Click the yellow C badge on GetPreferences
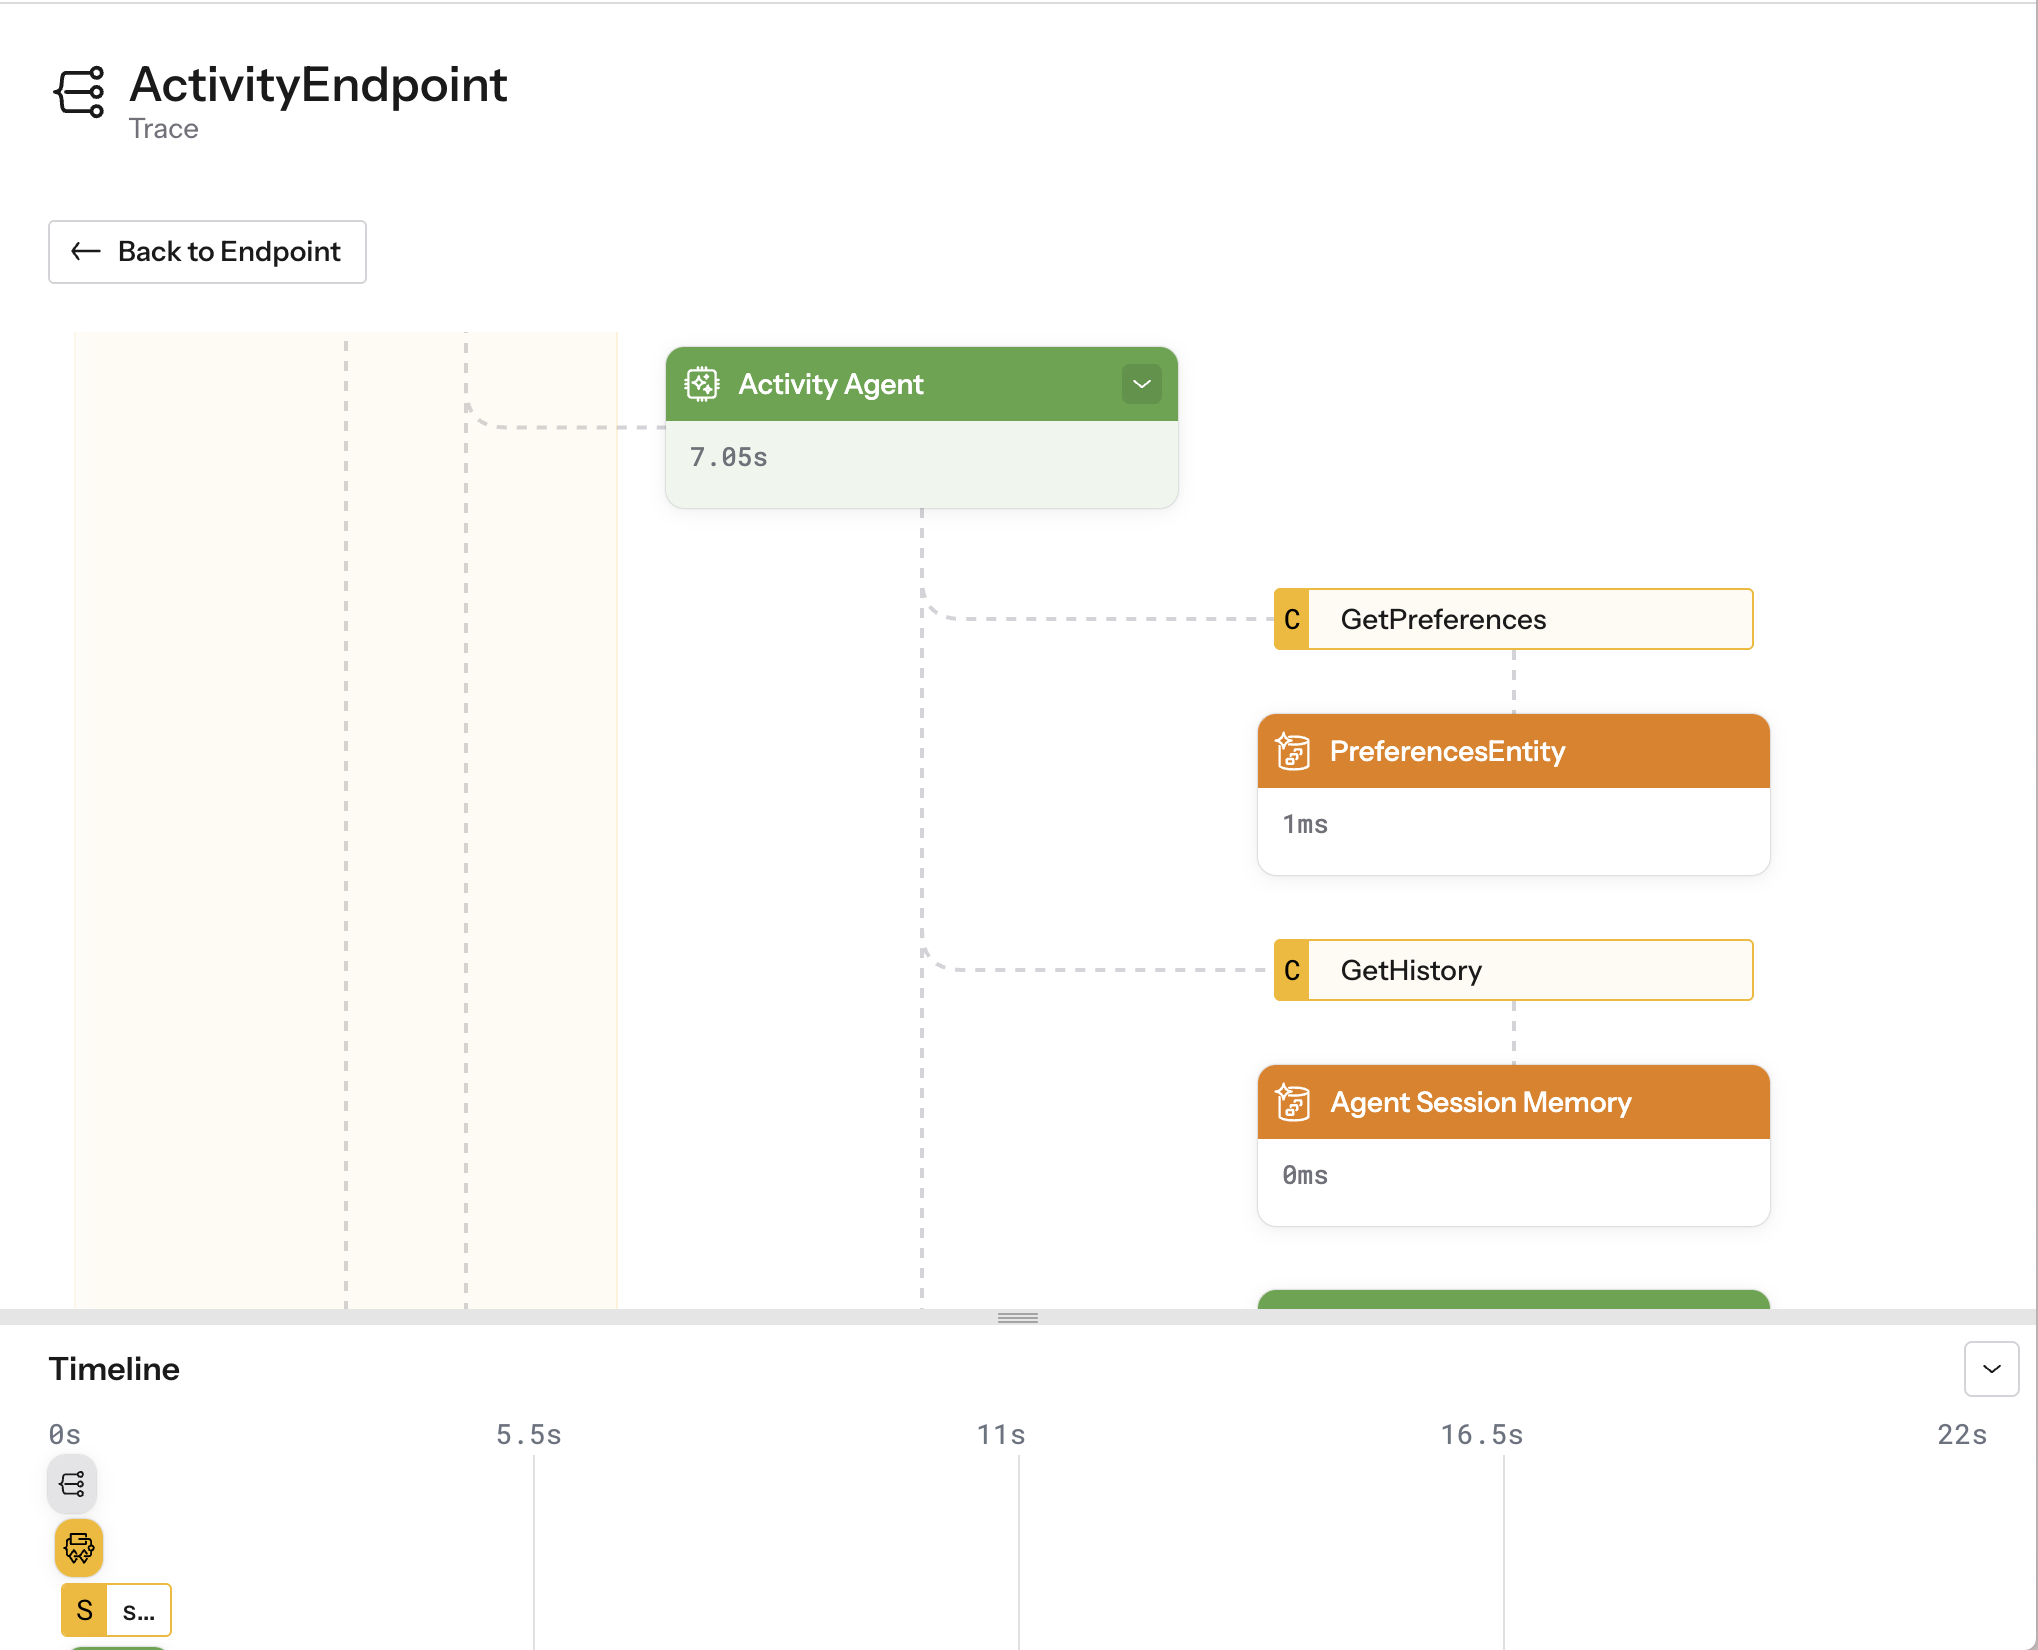The width and height of the screenshot is (2038, 1650). (x=1292, y=619)
